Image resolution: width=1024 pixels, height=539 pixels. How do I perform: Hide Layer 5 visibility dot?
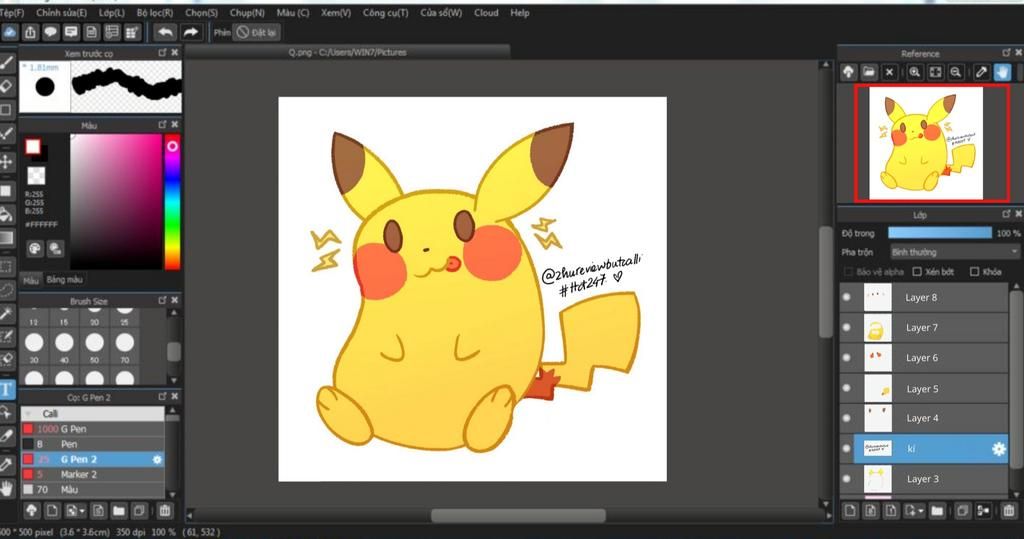tap(847, 388)
